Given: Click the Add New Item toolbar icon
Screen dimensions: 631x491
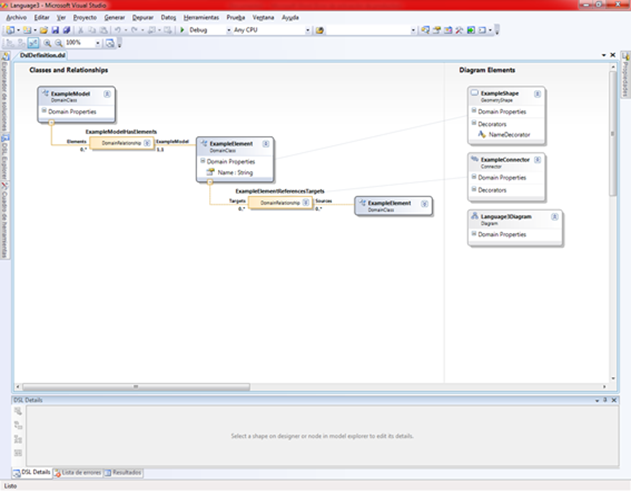Looking at the screenshot, I should pyautogui.click(x=27, y=30).
